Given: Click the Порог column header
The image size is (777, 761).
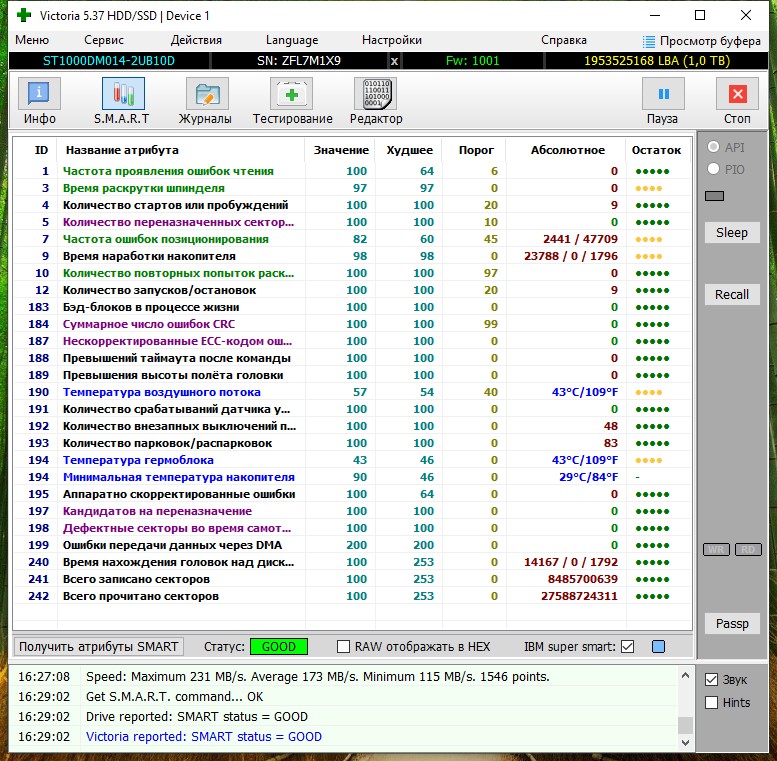Looking at the screenshot, I should click(x=476, y=150).
